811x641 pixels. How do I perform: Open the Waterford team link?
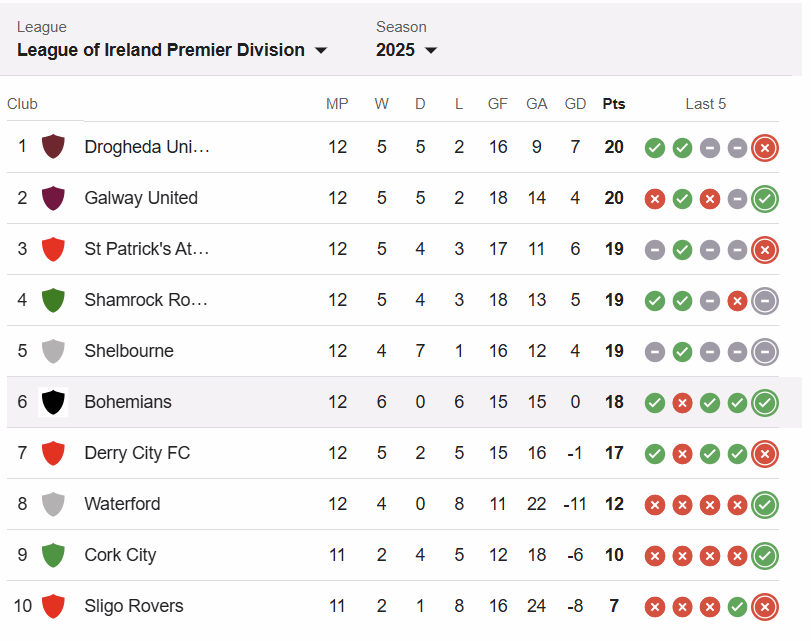[122, 503]
